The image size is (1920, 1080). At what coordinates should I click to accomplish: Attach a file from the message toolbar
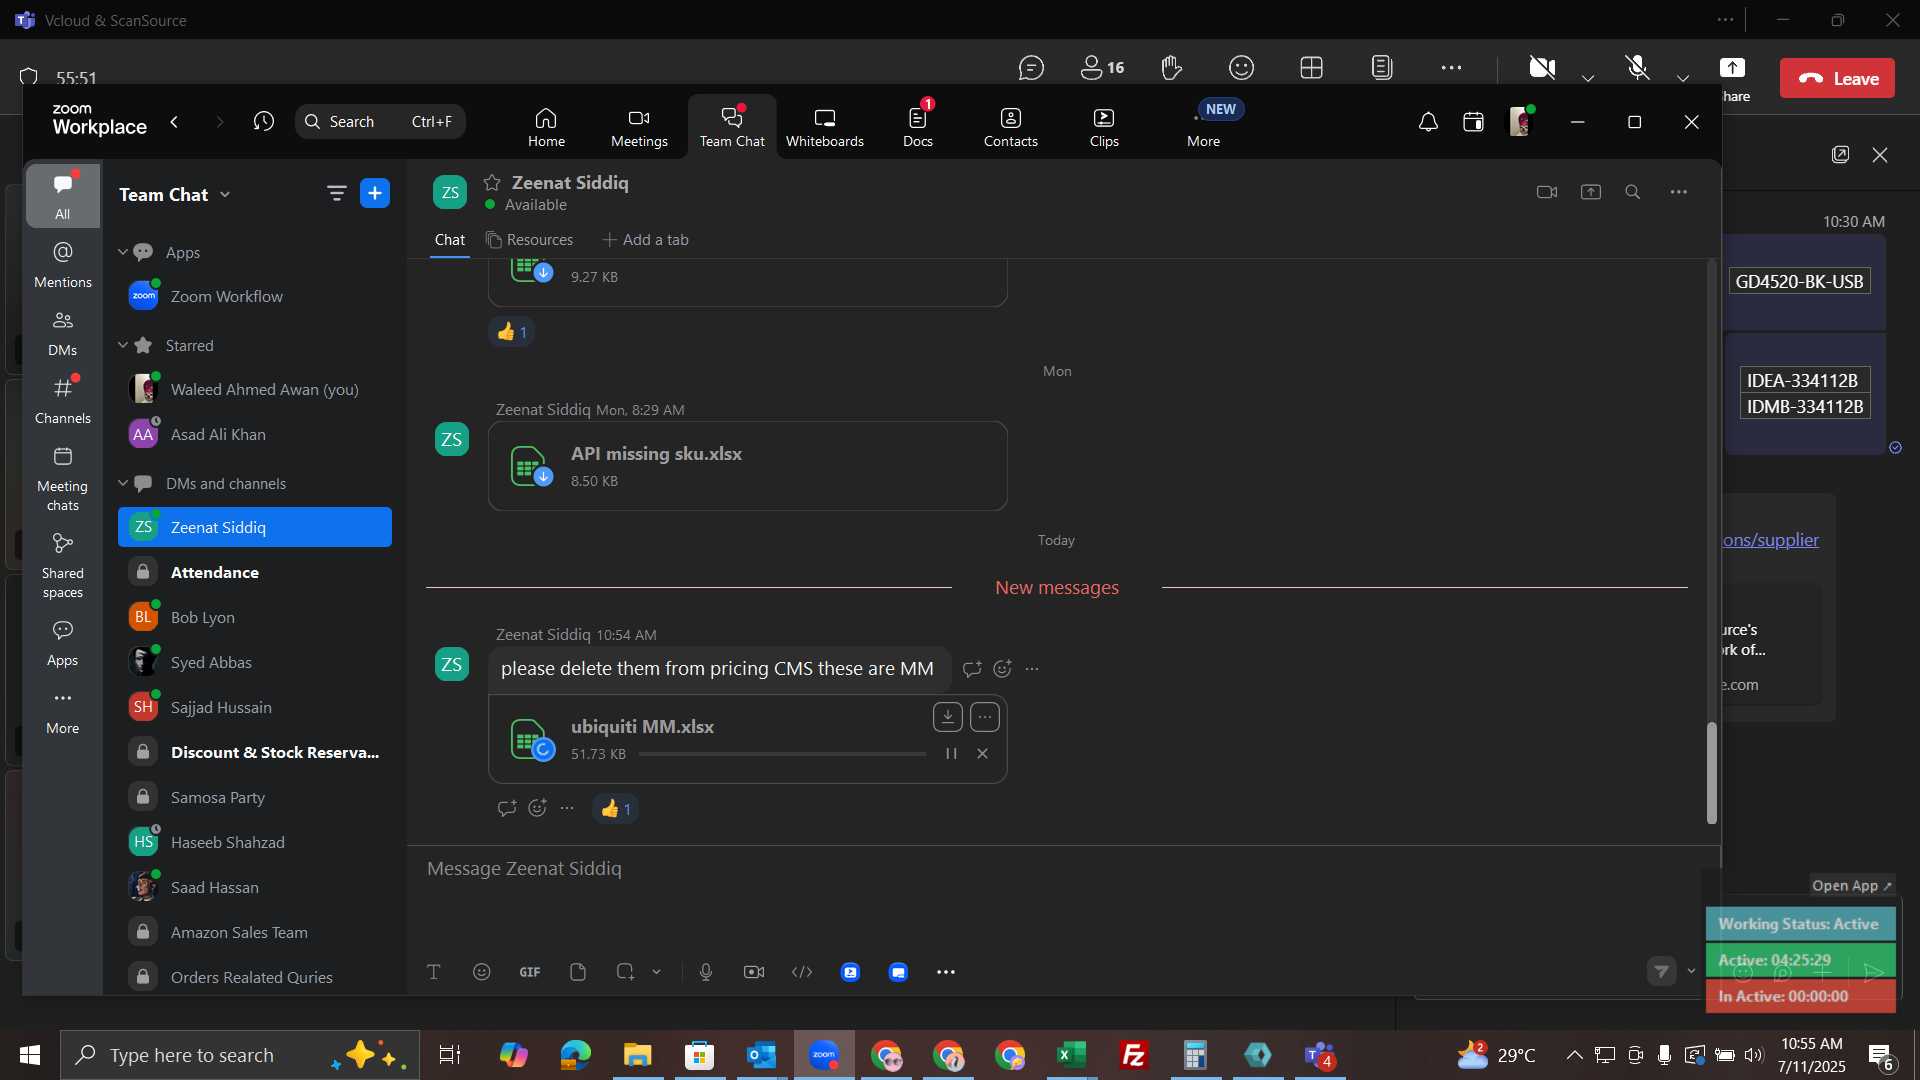(578, 972)
